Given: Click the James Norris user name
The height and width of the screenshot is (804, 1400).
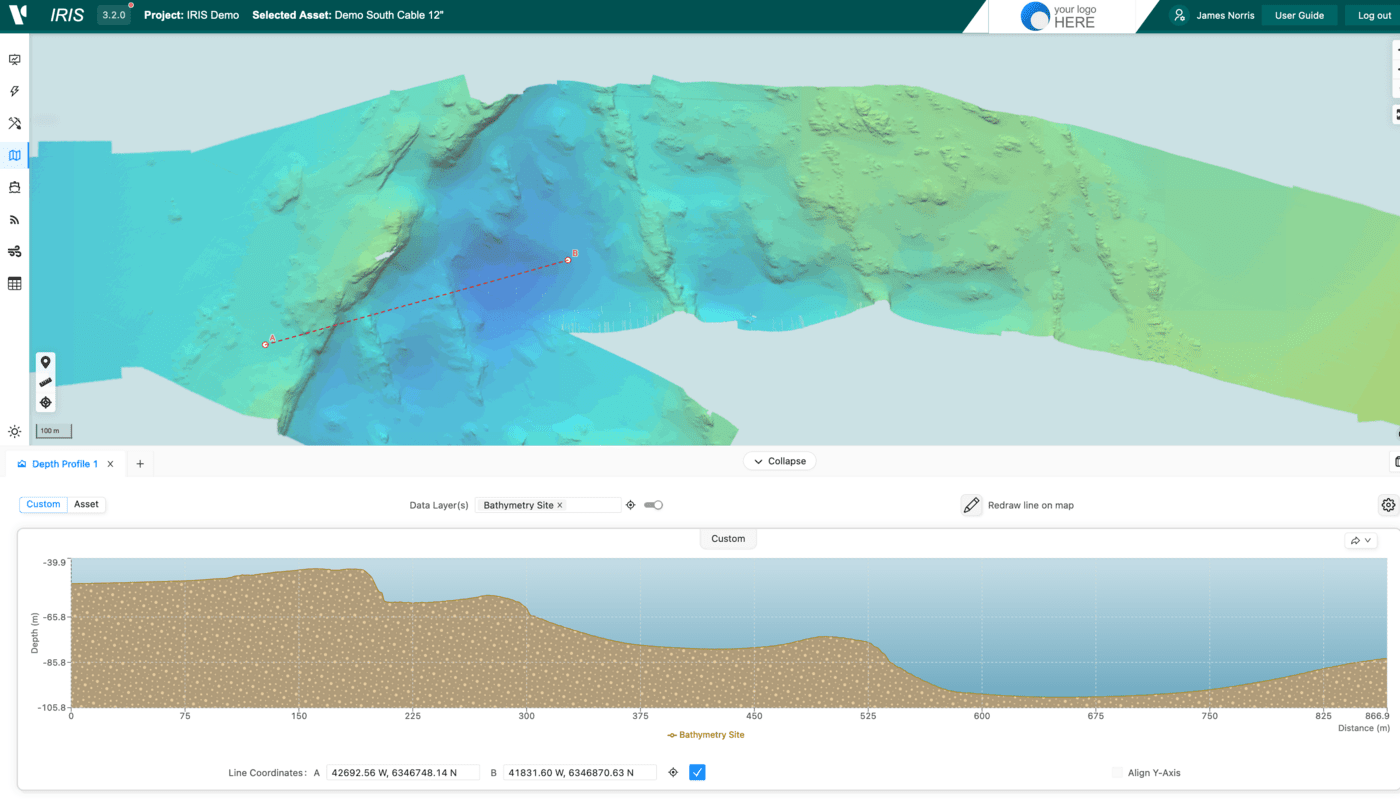Looking at the screenshot, I should pyautogui.click(x=1225, y=15).
